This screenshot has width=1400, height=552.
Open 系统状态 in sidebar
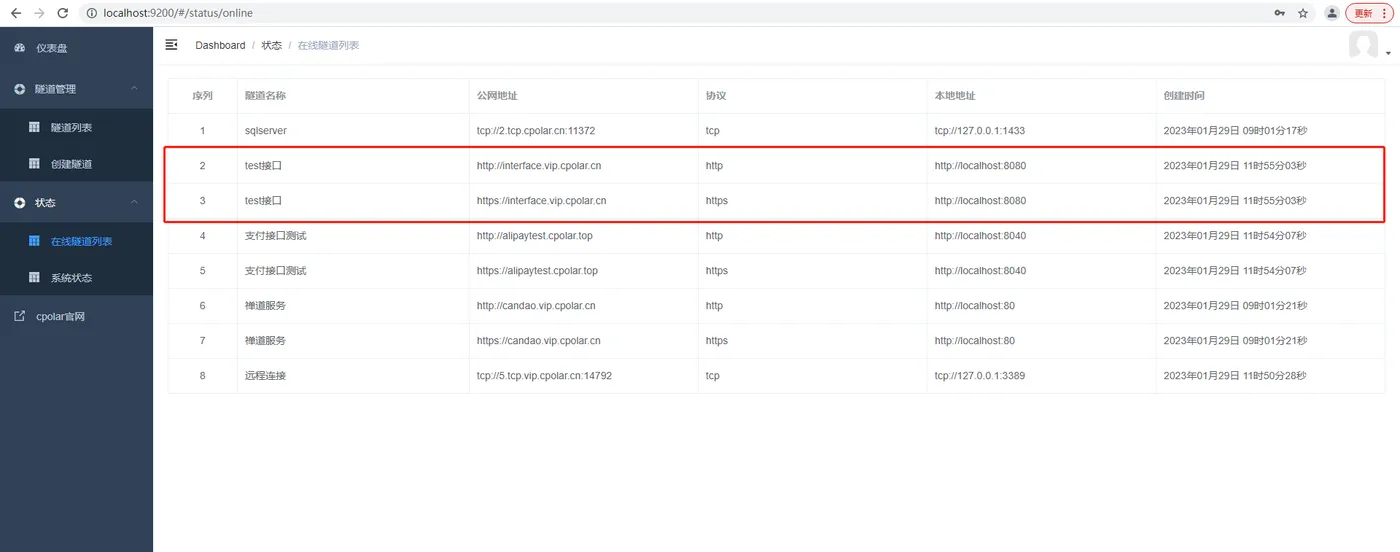71,278
